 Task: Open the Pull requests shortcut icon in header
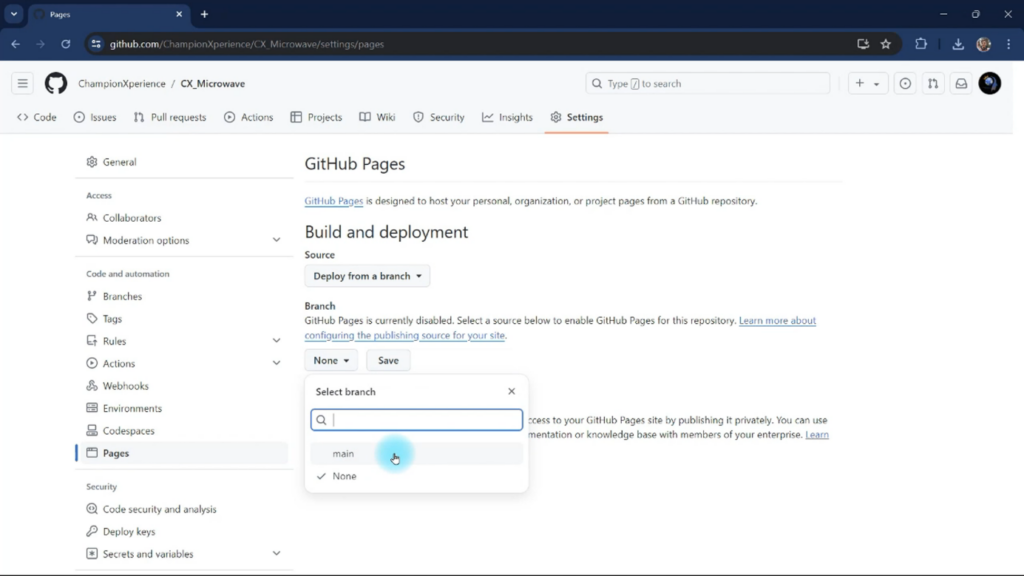pyautogui.click(x=933, y=84)
